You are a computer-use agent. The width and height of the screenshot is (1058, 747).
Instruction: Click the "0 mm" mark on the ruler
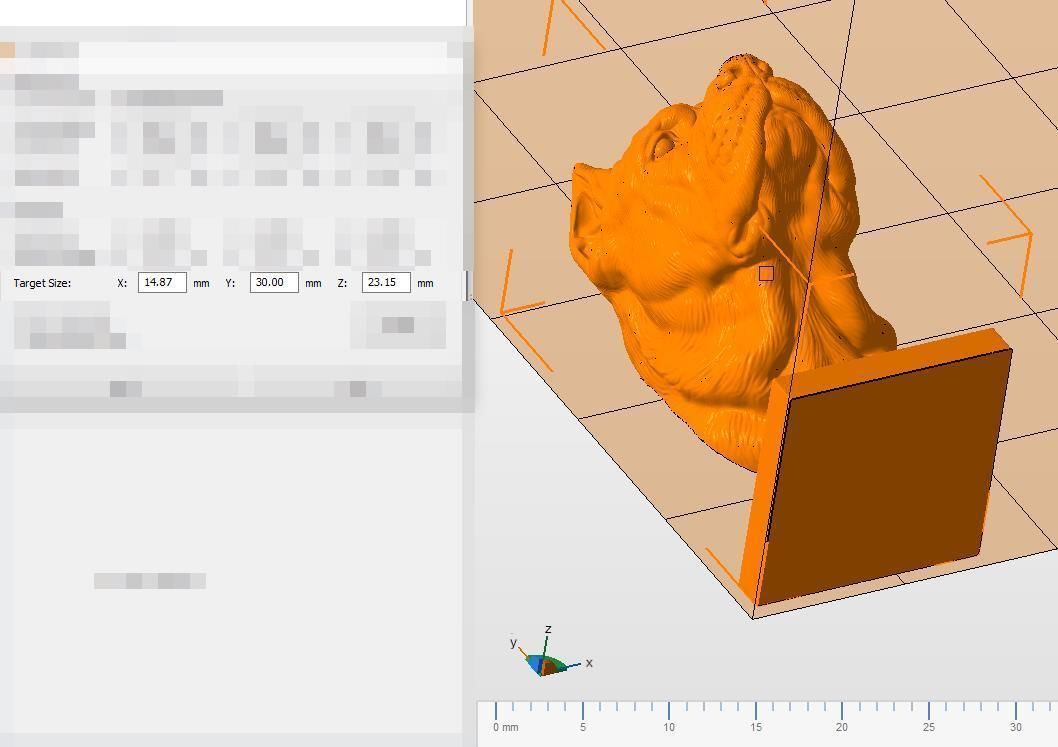pyautogui.click(x=505, y=727)
